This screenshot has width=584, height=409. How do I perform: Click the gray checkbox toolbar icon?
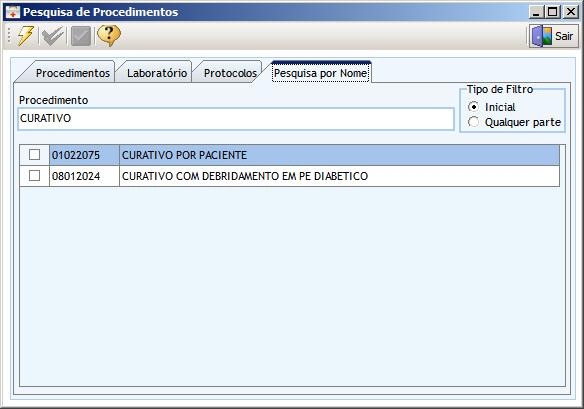pos(81,36)
